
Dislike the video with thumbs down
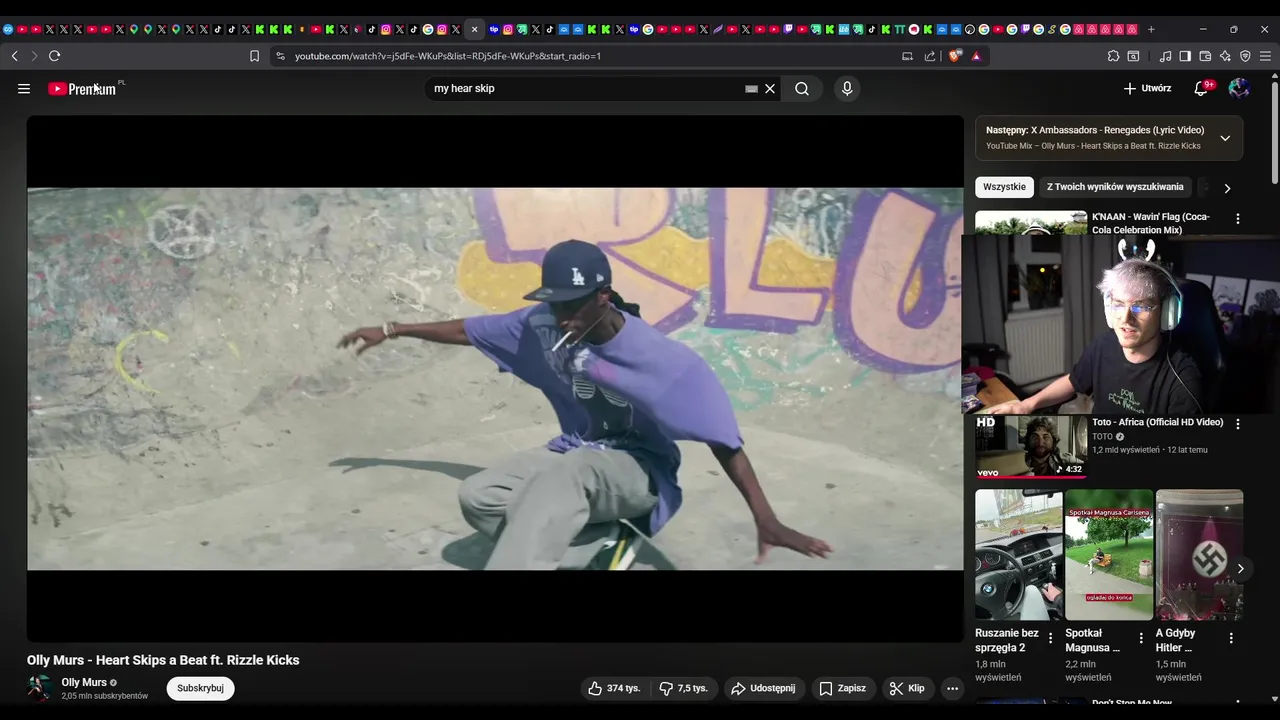(x=684, y=688)
